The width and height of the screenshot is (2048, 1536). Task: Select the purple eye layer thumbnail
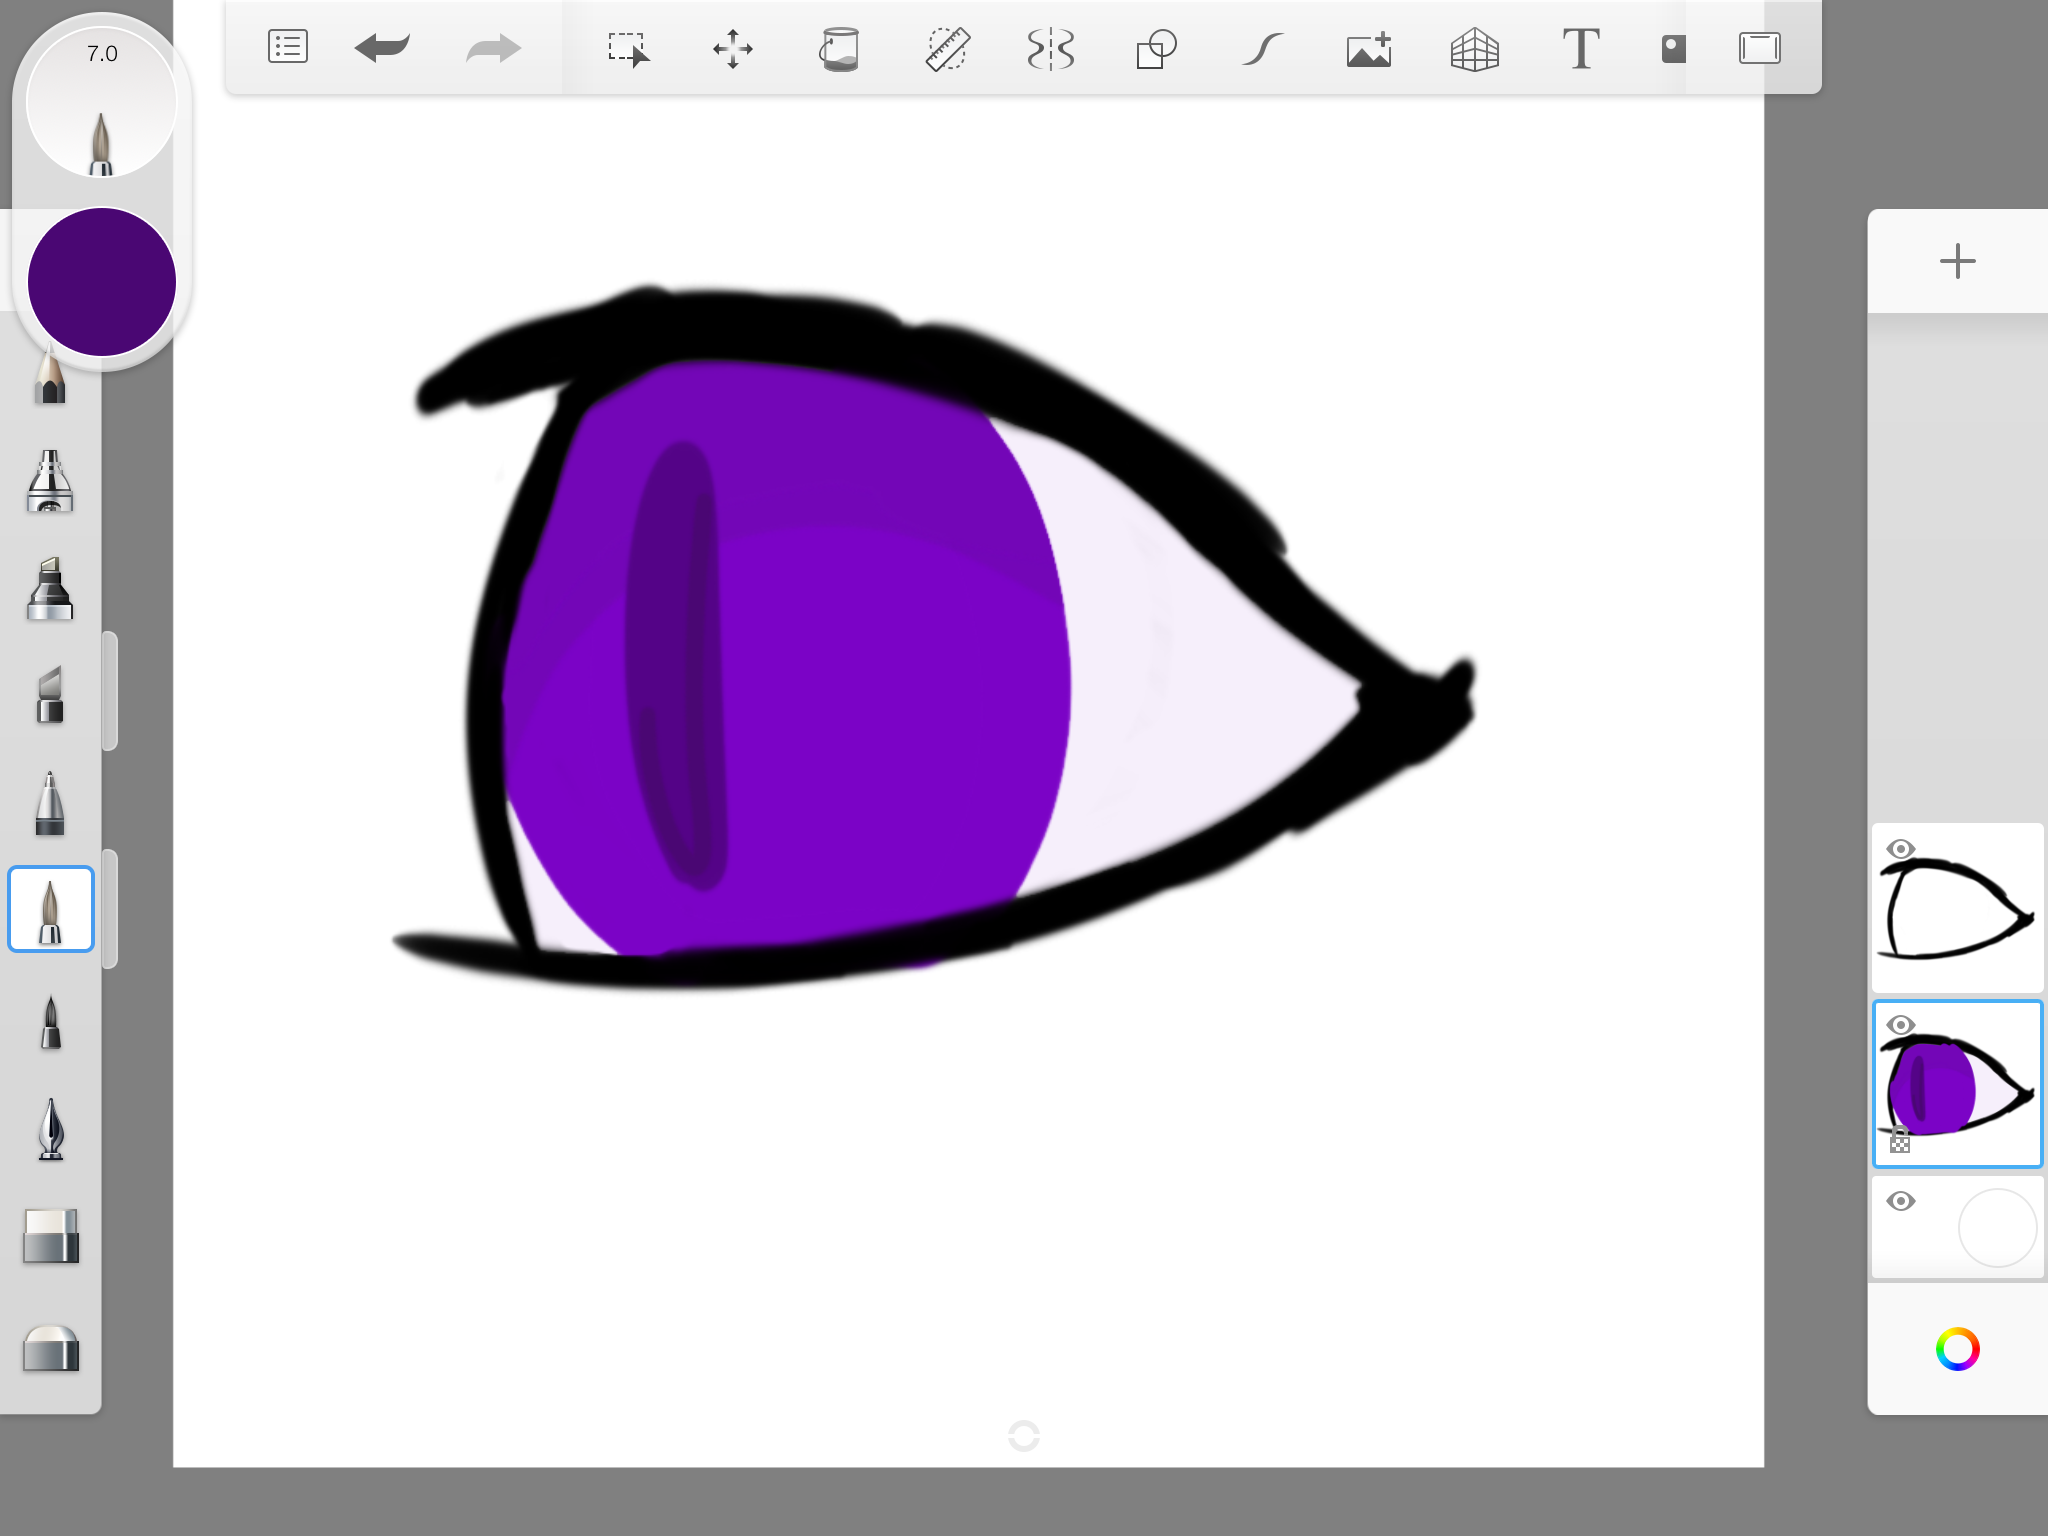click(1957, 1084)
